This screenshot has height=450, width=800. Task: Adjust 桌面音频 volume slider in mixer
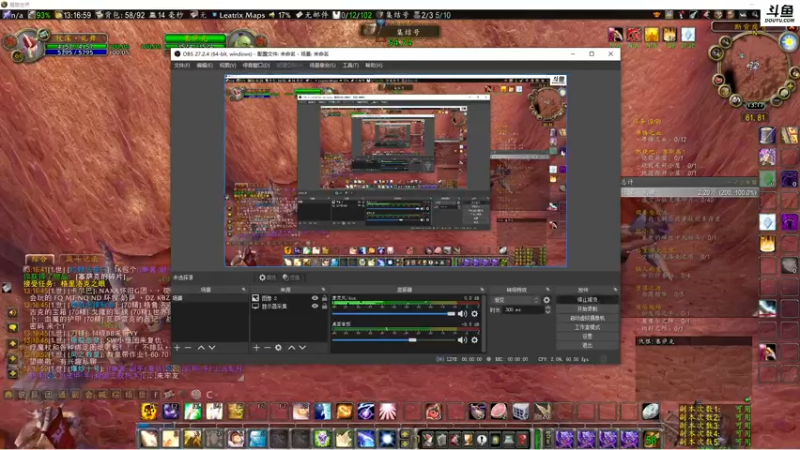coord(393,340)
